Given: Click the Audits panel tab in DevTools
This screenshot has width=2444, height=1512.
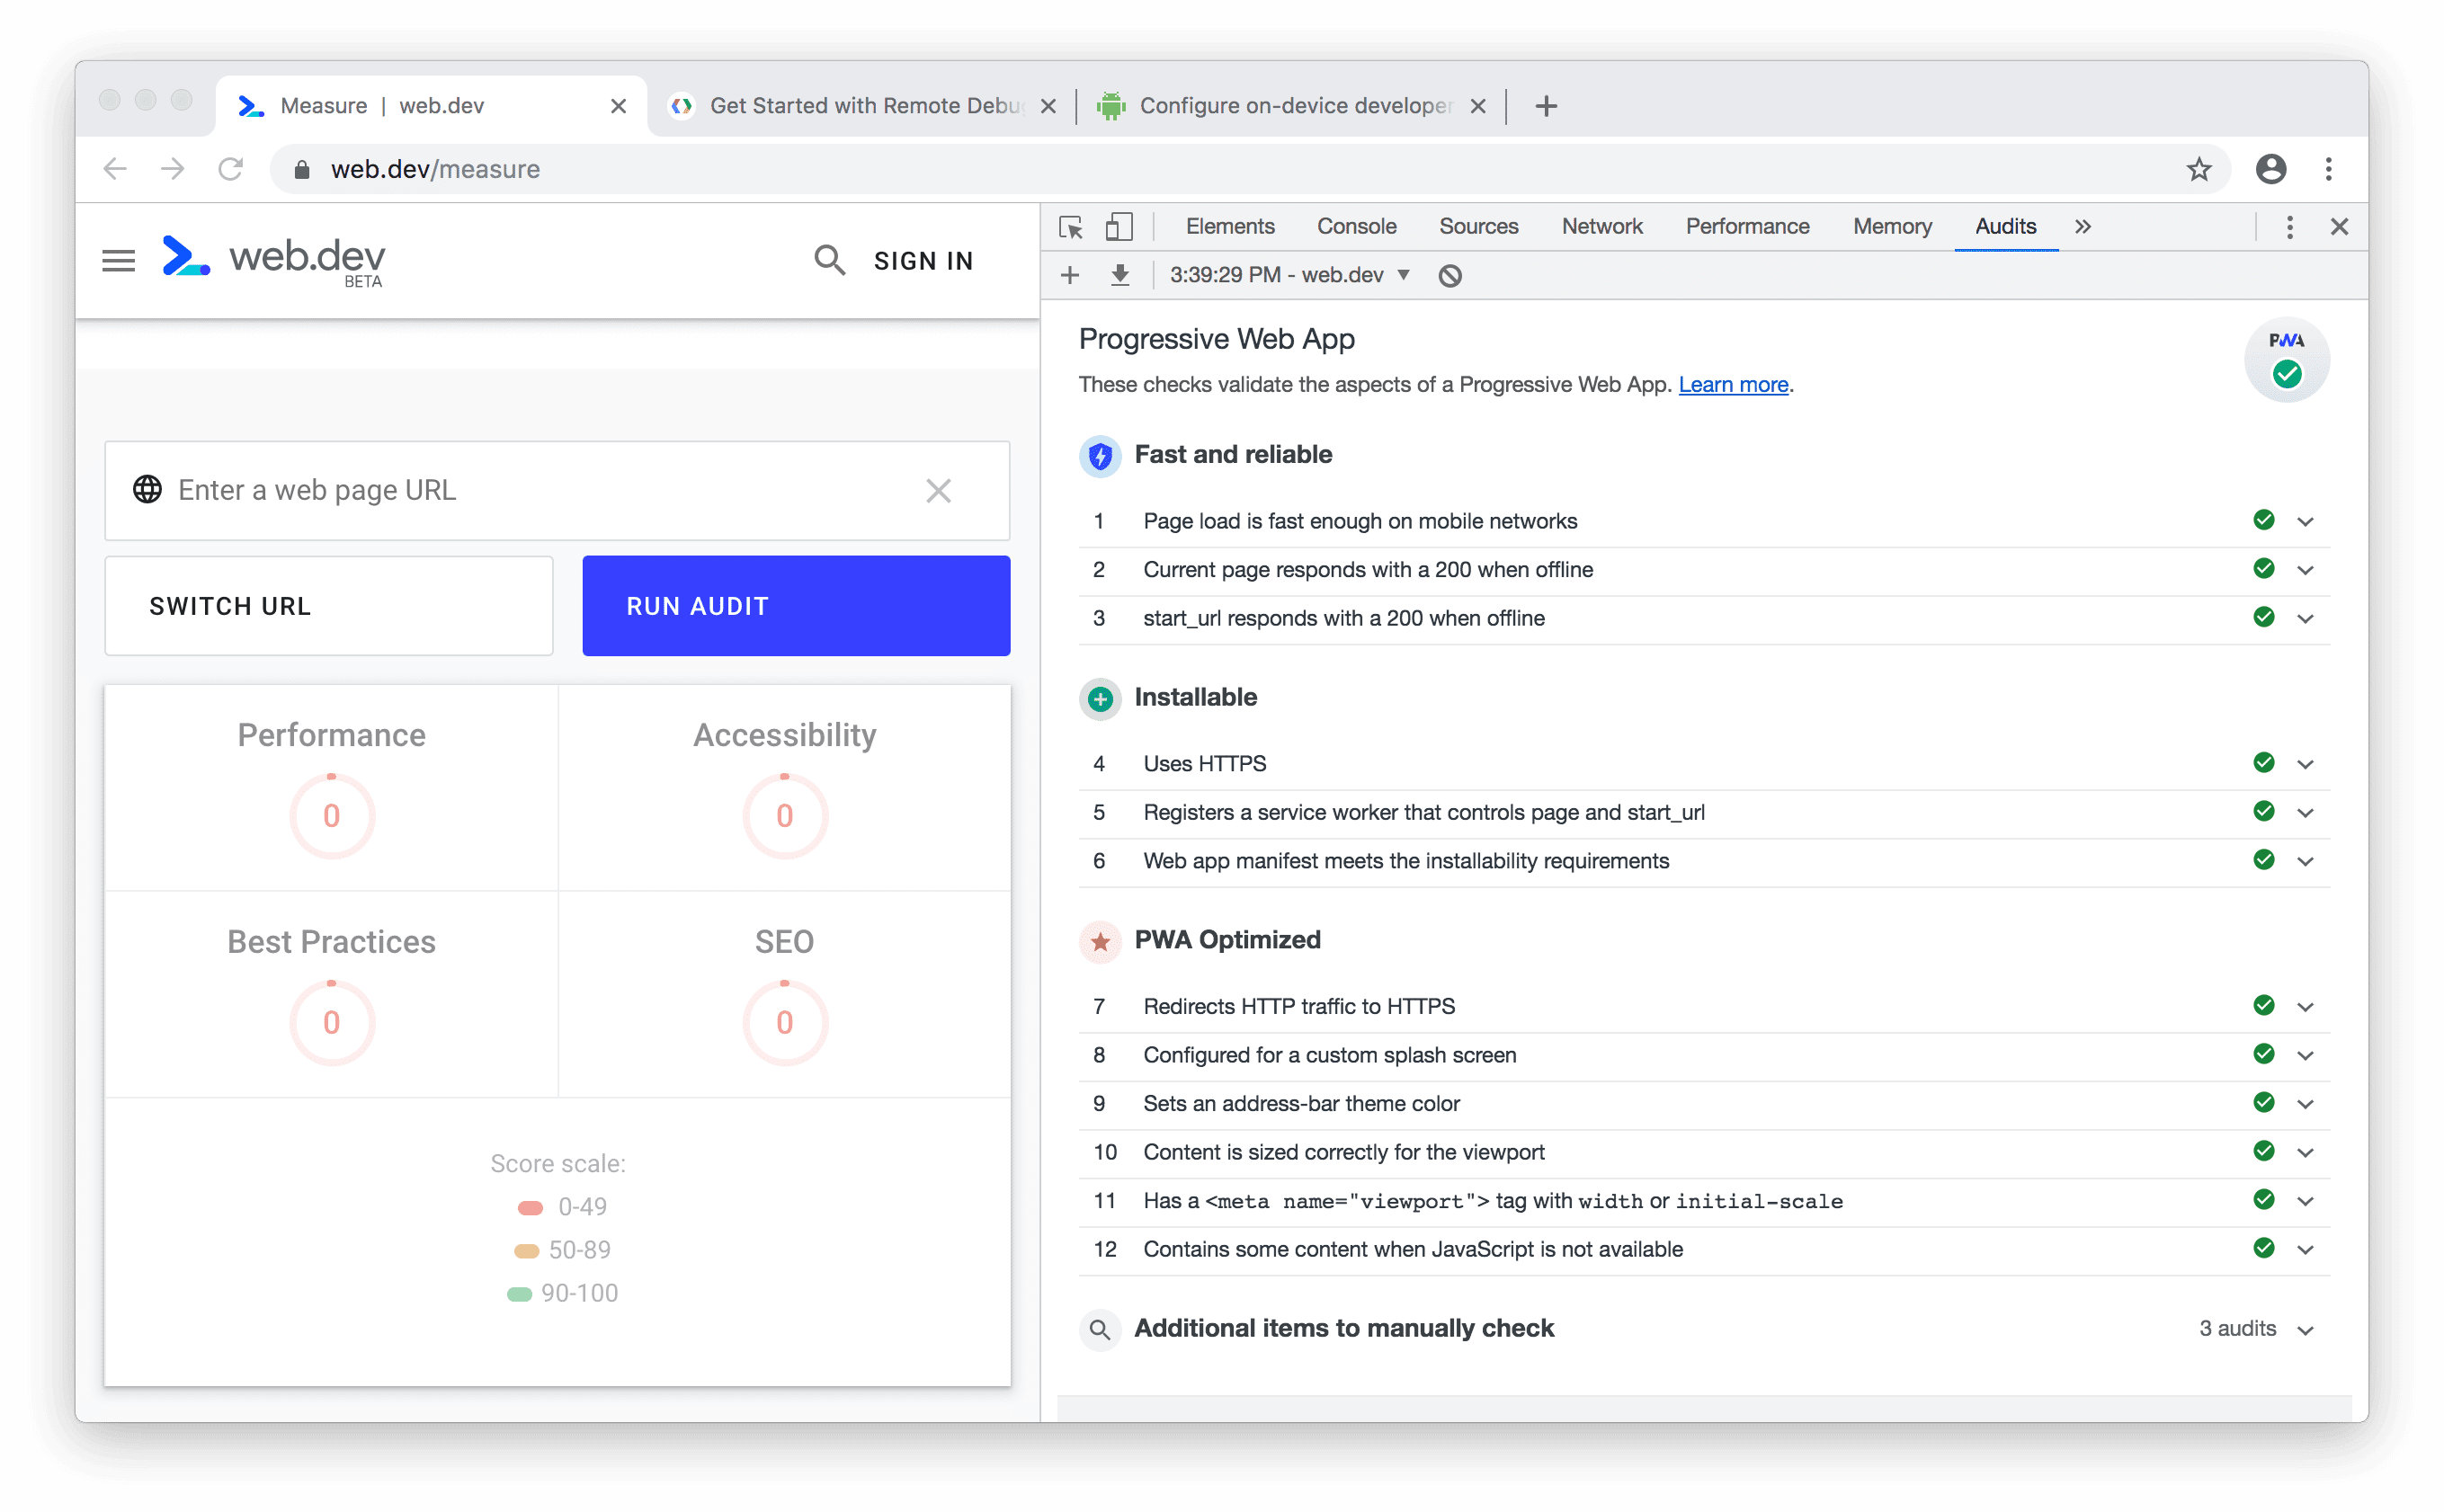Looking at the screenshot, I should (x=2002, y=227).
